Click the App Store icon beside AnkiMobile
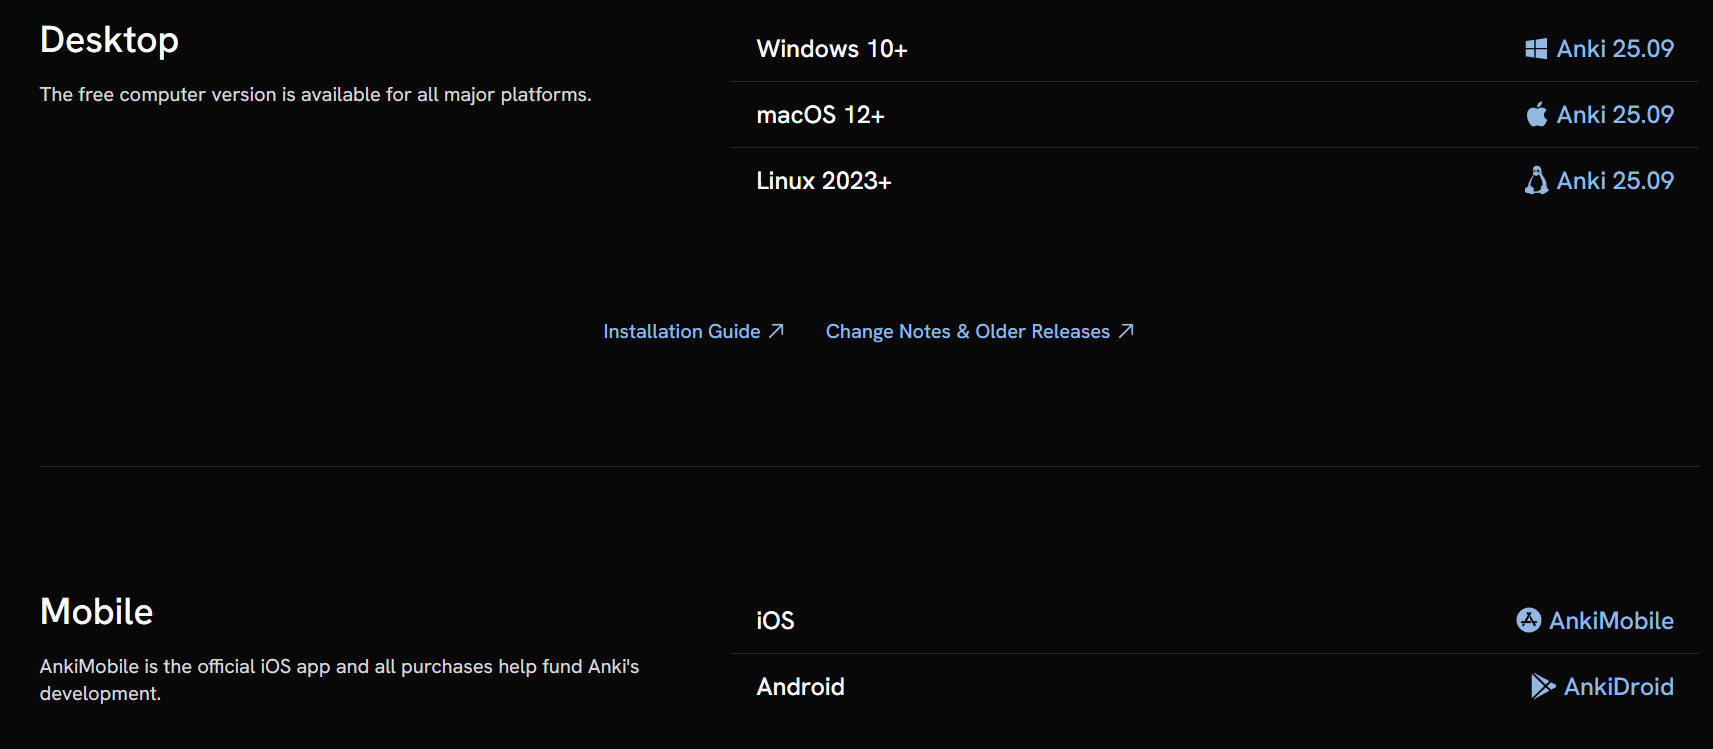 click(x=1528, y=620)
